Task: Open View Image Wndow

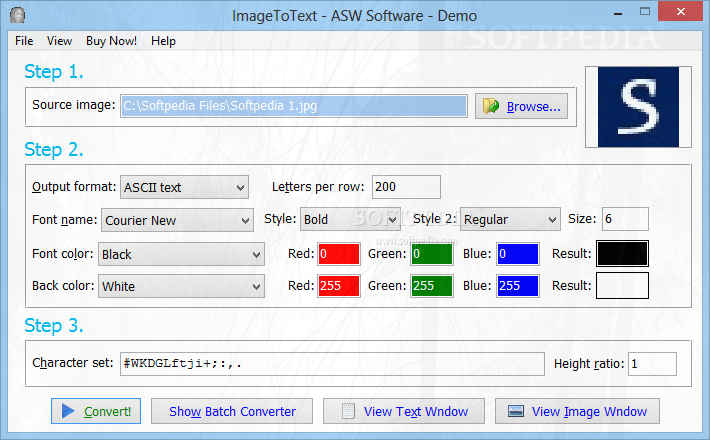Action: (x=577, y=411)
